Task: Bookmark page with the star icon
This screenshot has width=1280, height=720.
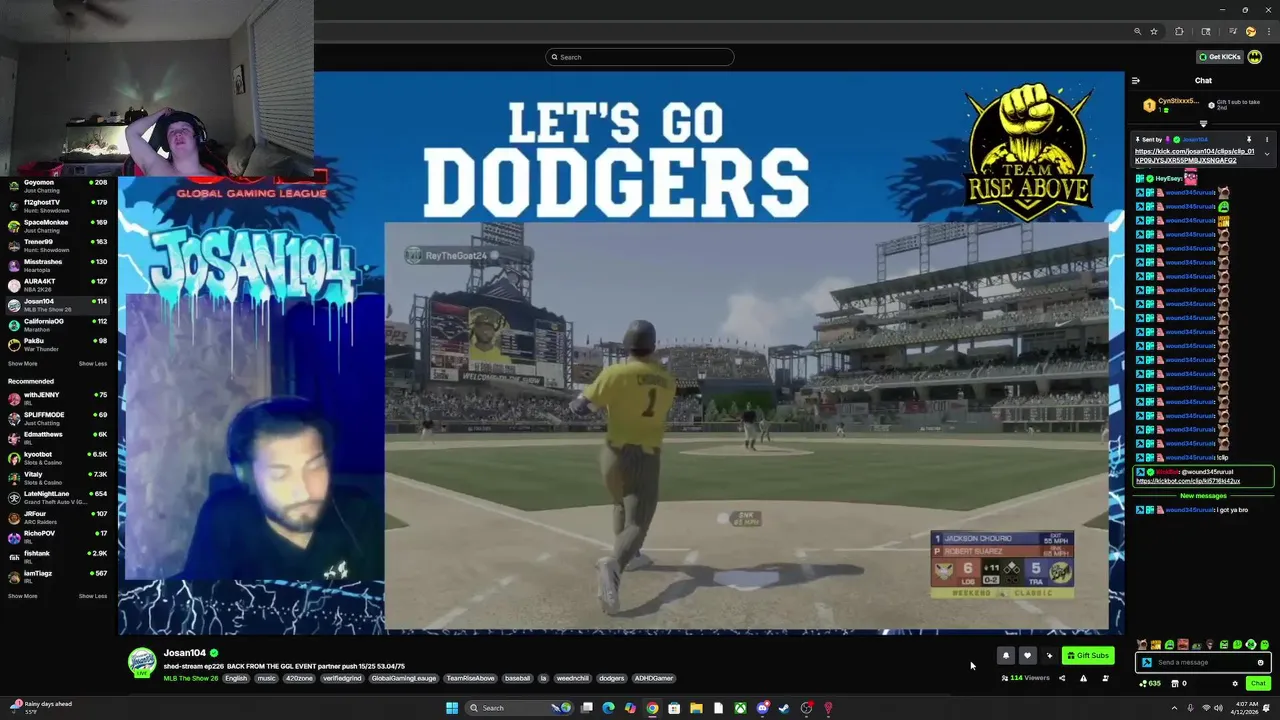Action: pyautogui.click(x=1154, y=31)
